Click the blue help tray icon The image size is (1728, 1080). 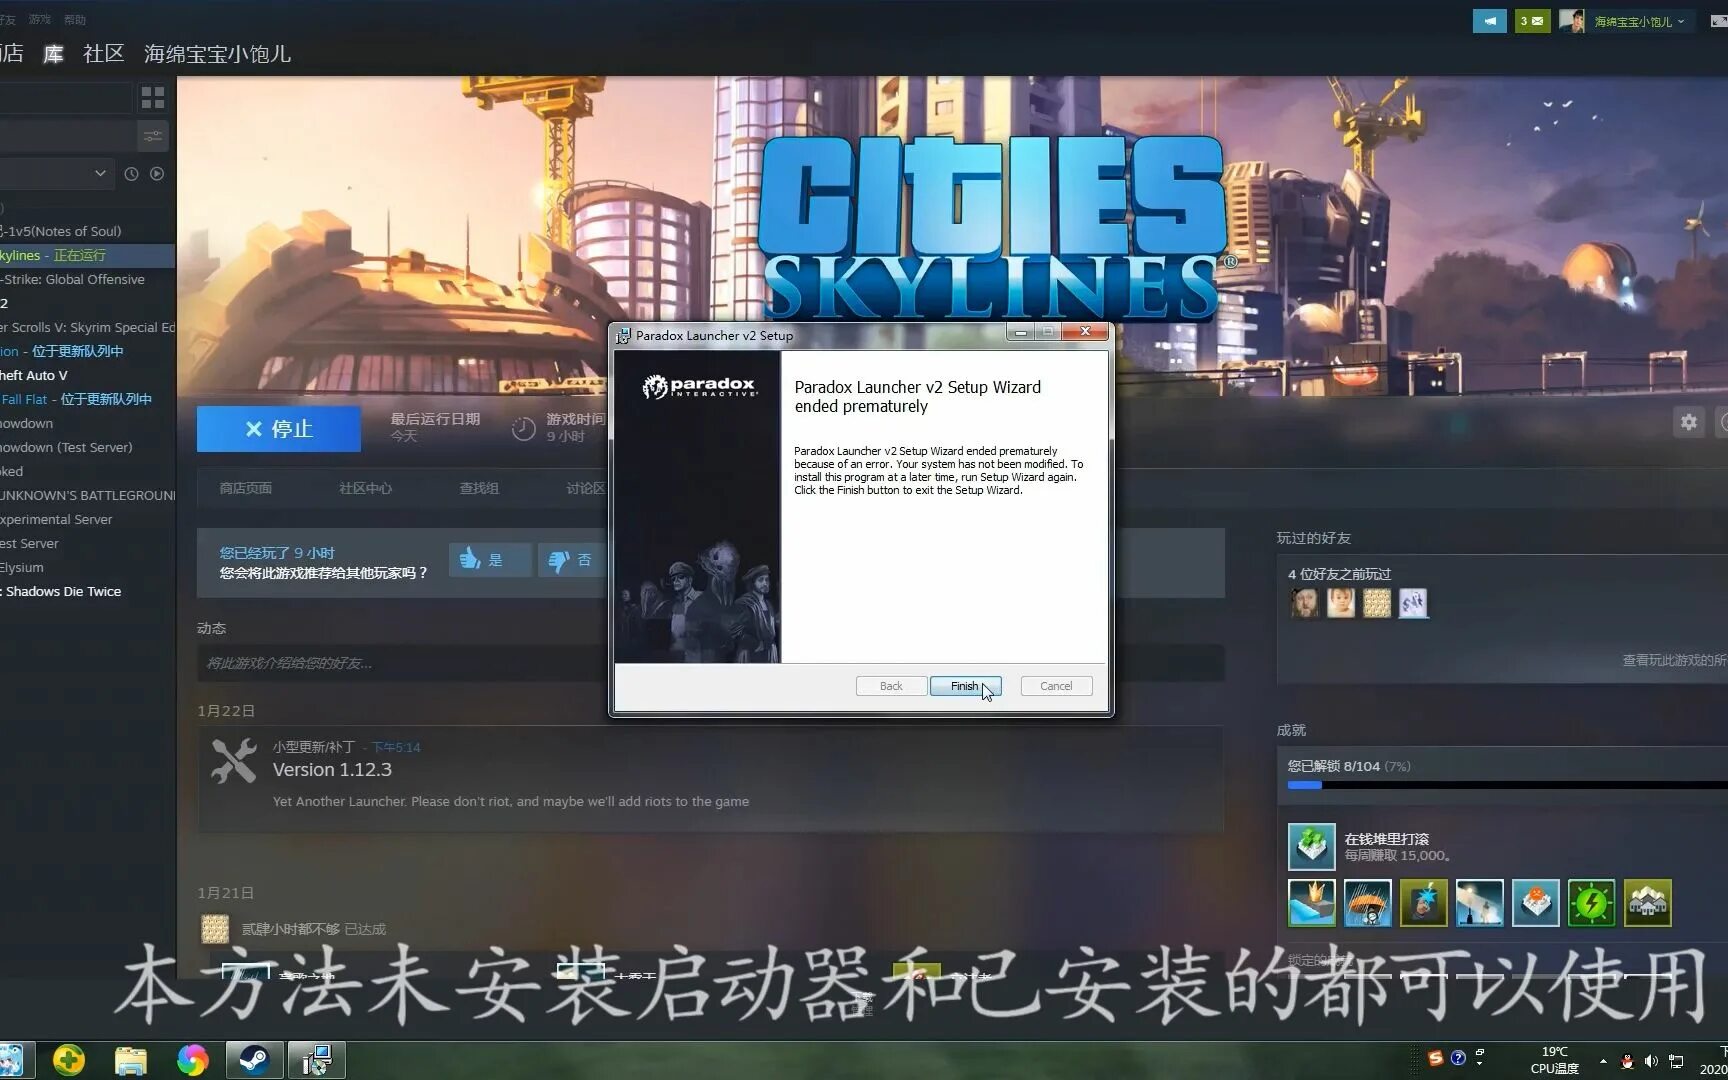[x=1458, y=1058]
